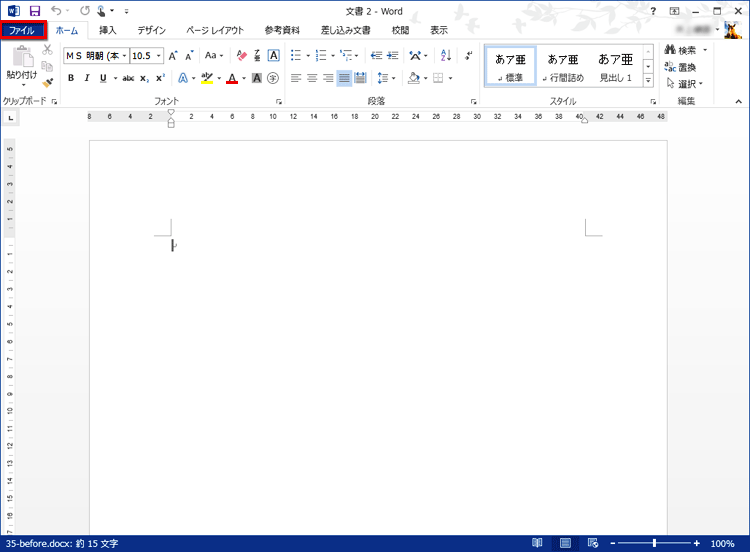Toggle Superscript formatting
This screenshot has width=750, height=552.
pos(161,77)
